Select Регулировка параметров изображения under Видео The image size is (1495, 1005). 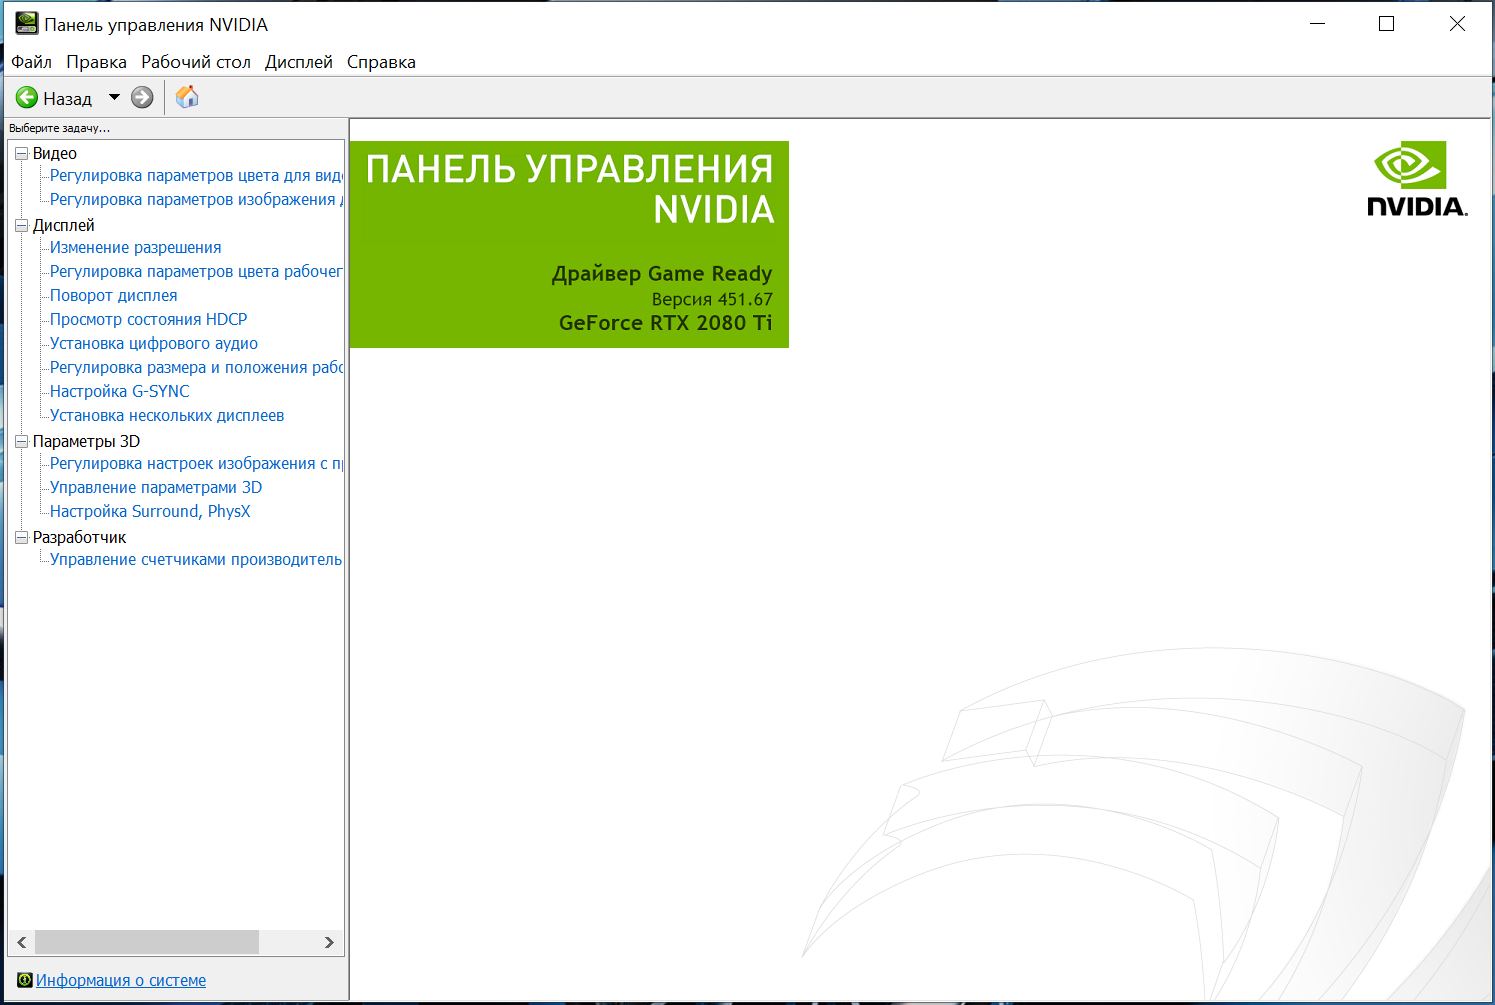[x=196, y=200]
